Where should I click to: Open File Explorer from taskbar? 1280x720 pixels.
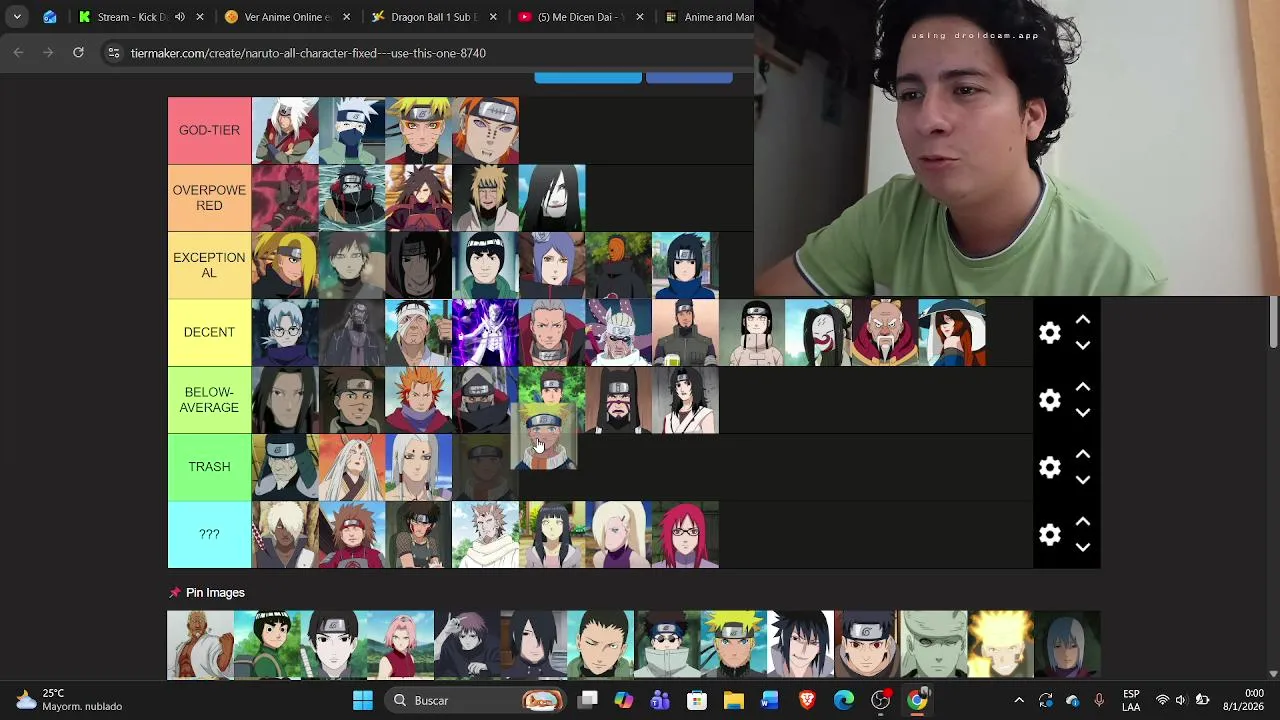click(733, 701)
